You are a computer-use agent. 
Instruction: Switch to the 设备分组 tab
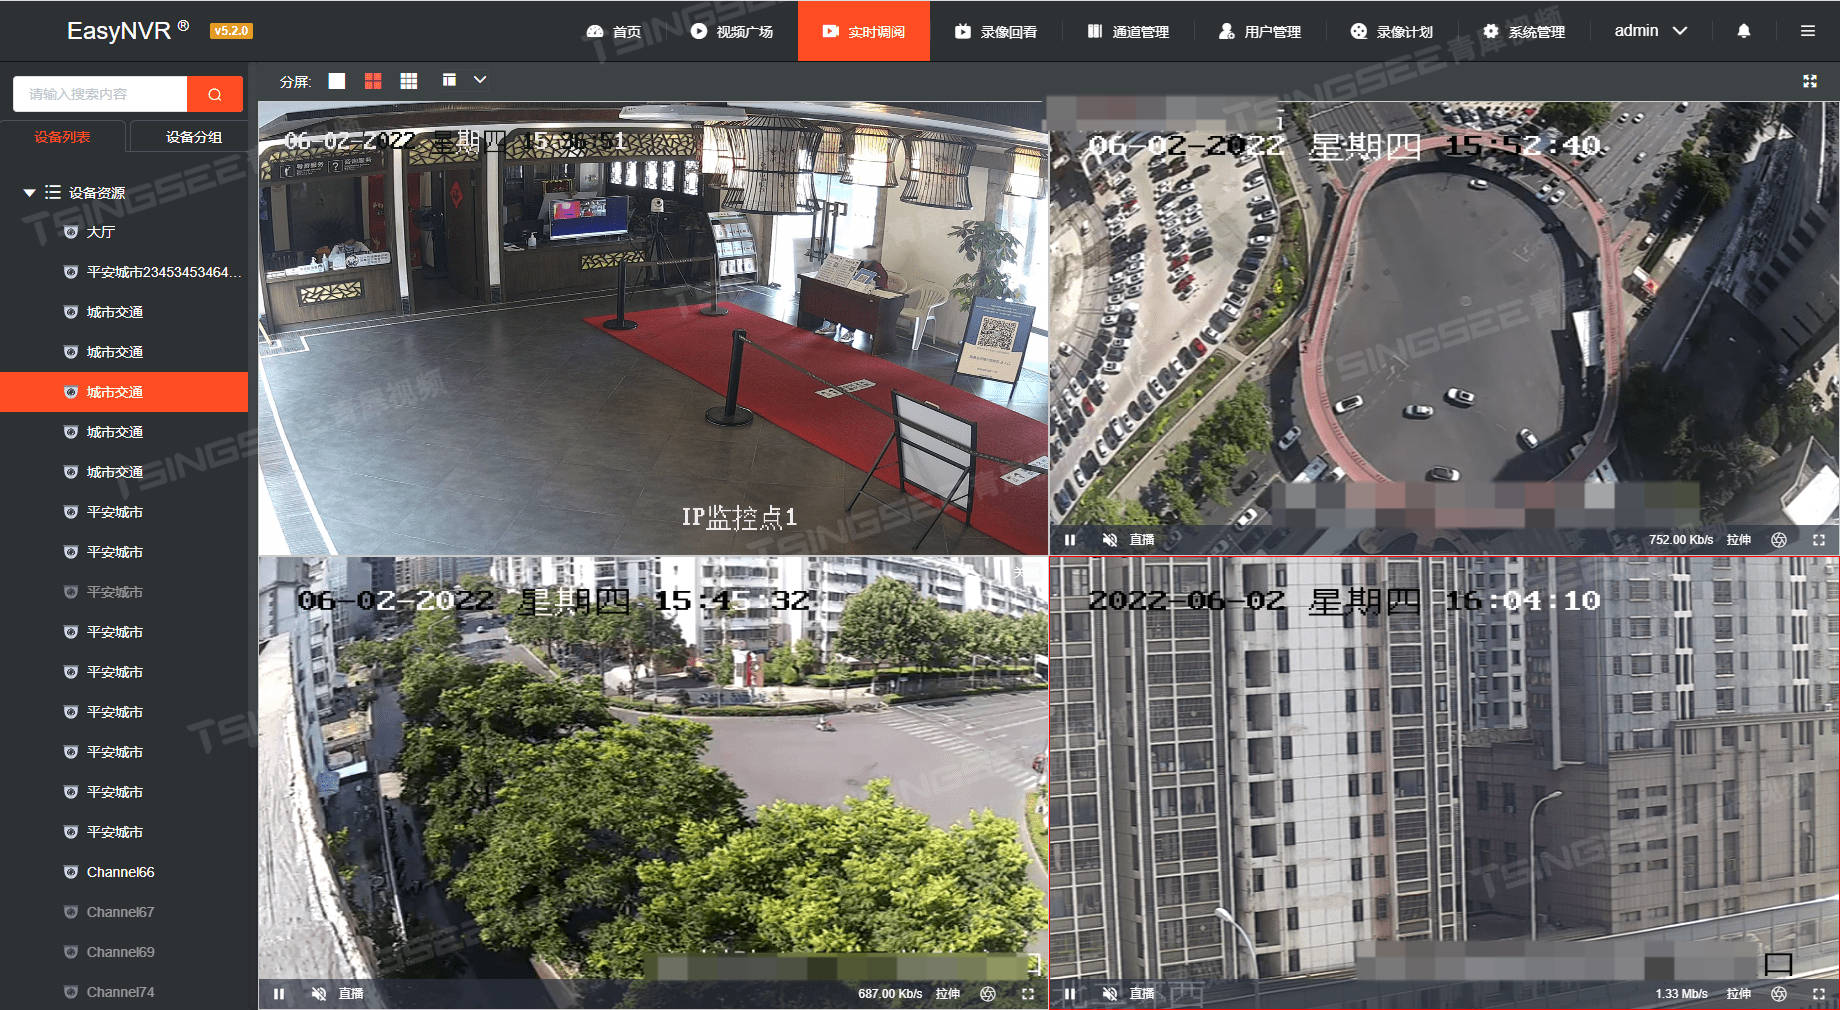pos(190,137)
